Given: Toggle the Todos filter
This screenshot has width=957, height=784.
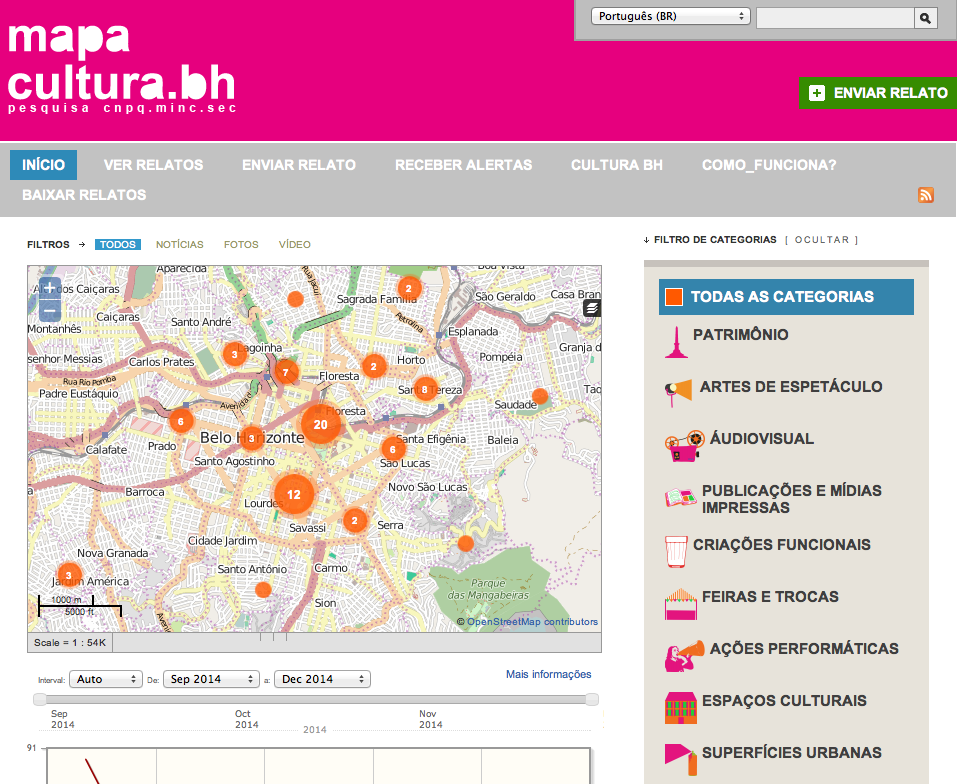Looking at the screenshot, I should point(118,245).
